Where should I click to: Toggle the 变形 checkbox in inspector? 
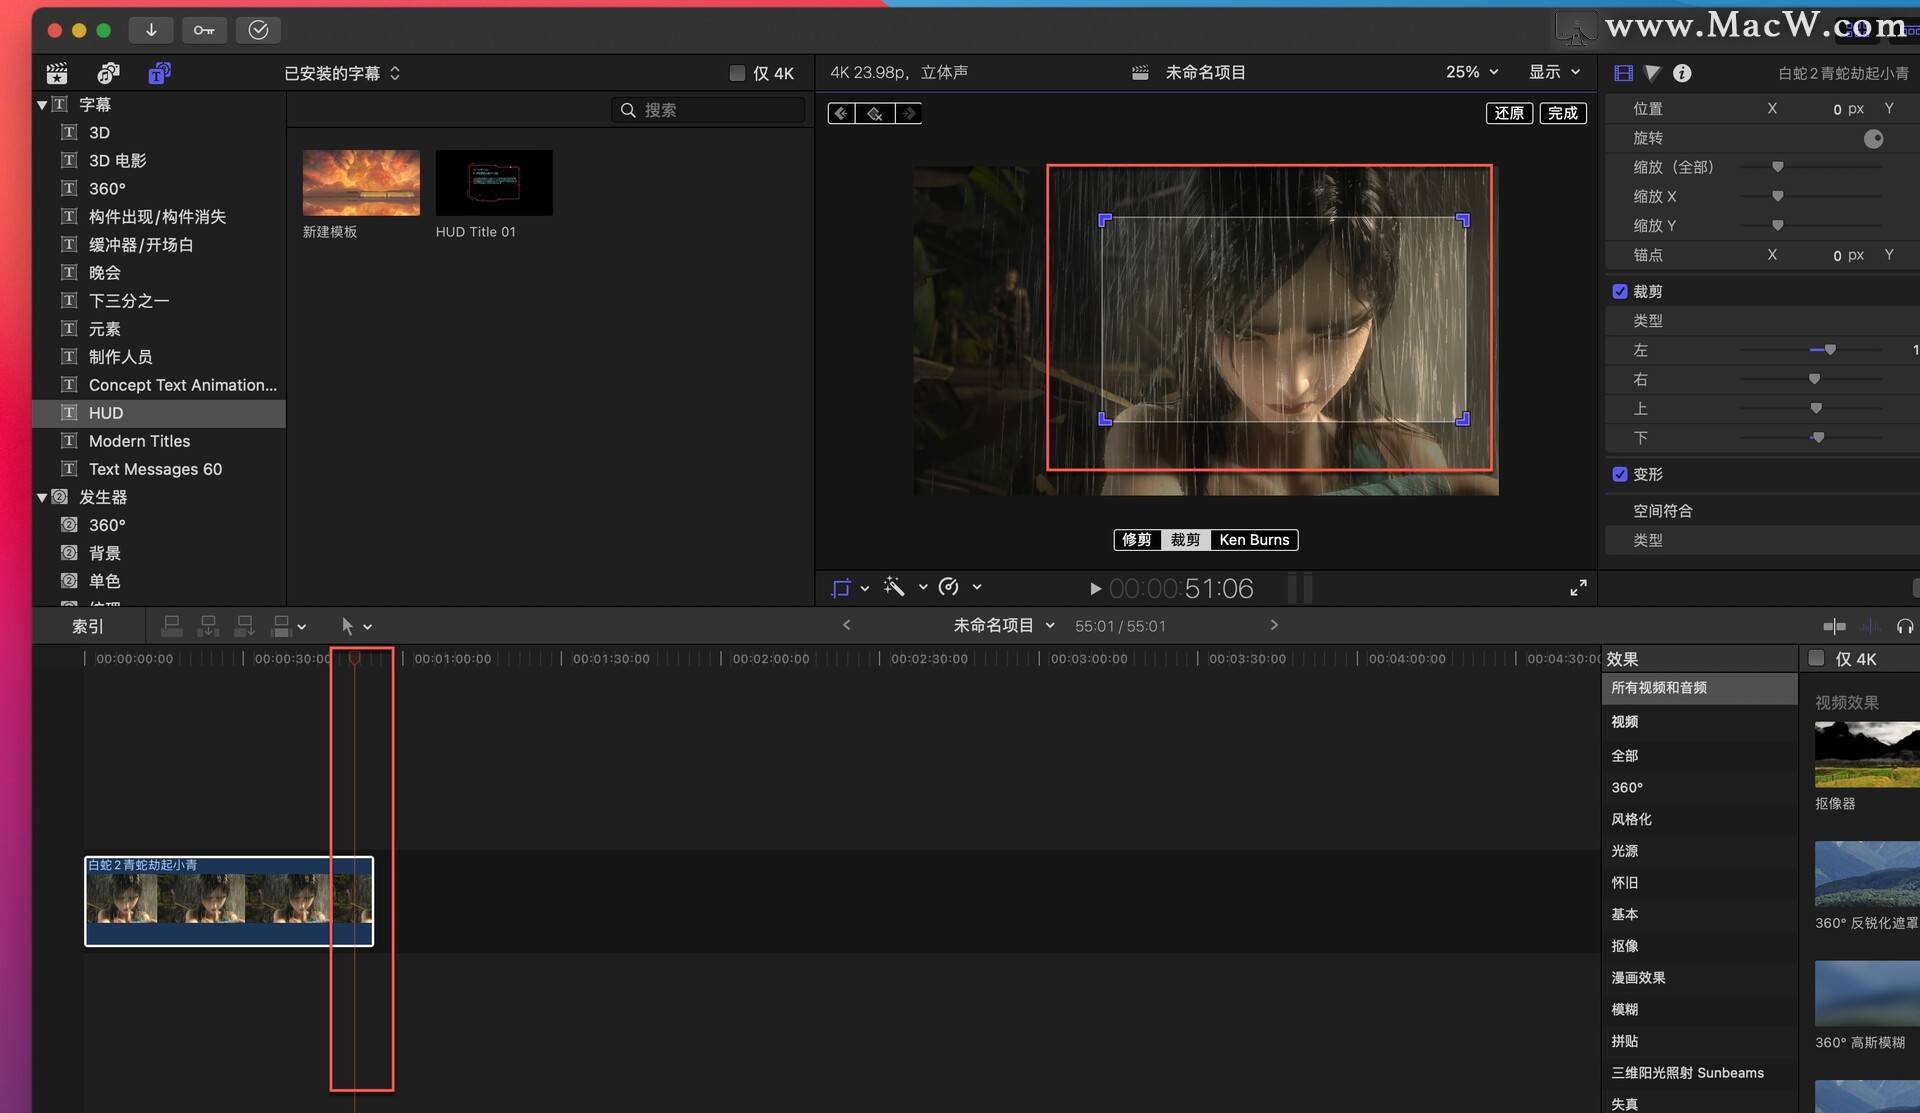click(1620, 474)
